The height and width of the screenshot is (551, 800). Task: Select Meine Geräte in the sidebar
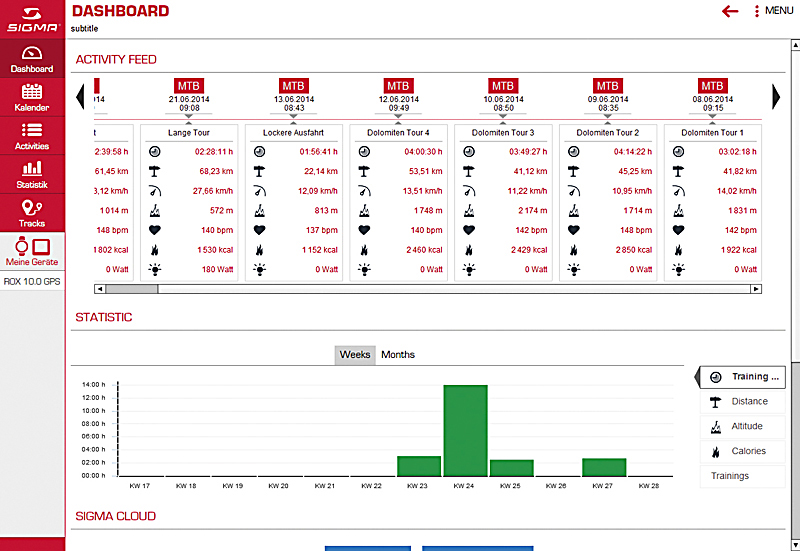coord(32,252)
